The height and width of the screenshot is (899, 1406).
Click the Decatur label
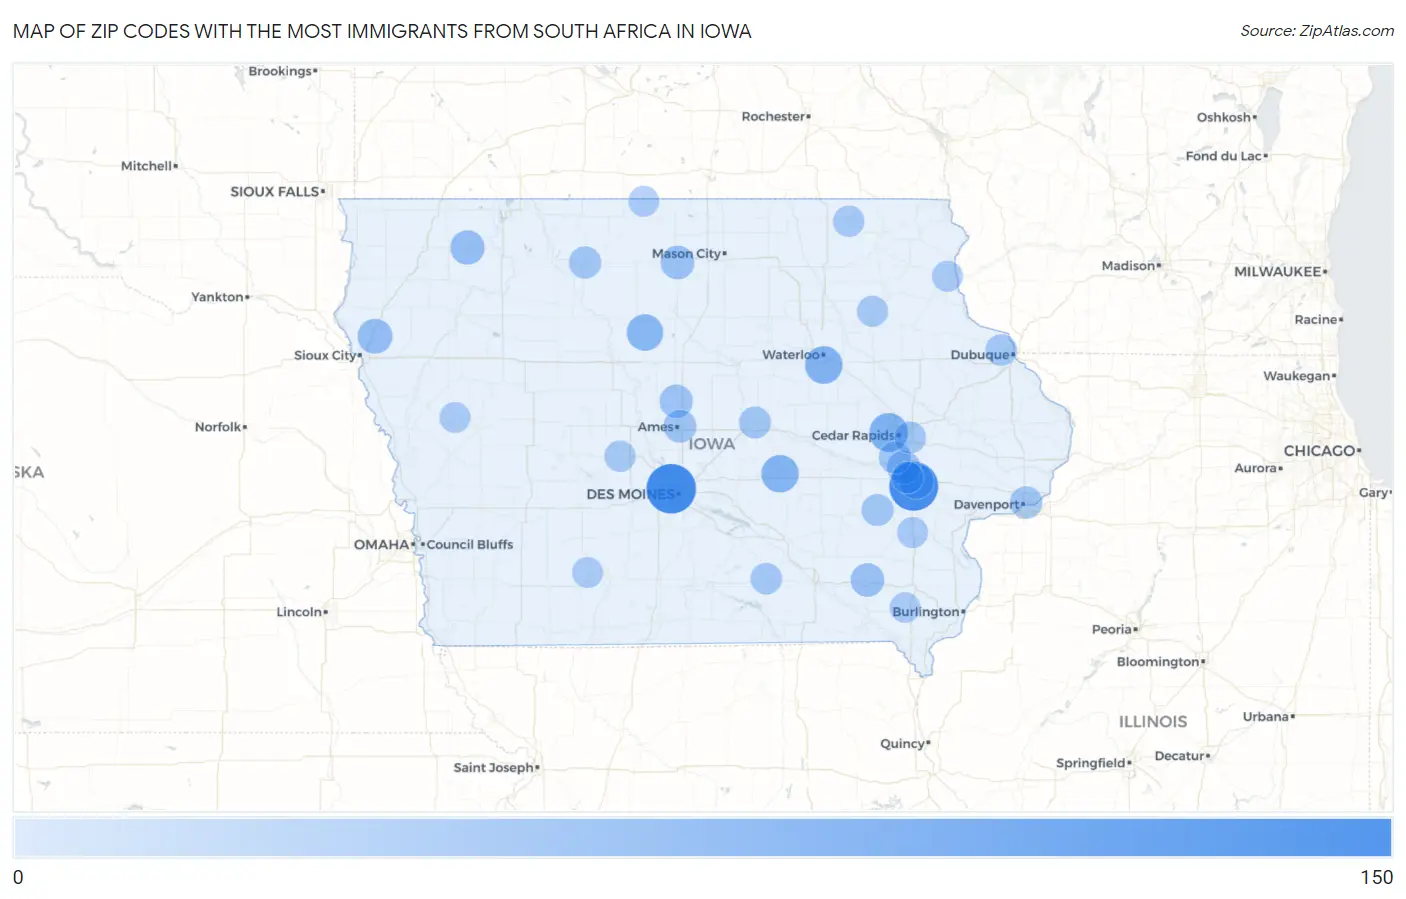click(1180, 755)
